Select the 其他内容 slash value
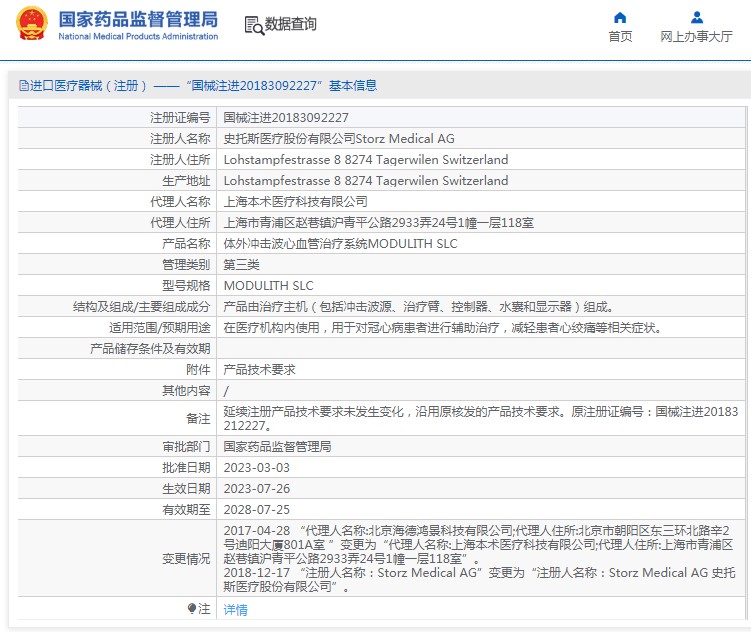The width and height of the screenshot is (751, 632). (x=226, y=391)
